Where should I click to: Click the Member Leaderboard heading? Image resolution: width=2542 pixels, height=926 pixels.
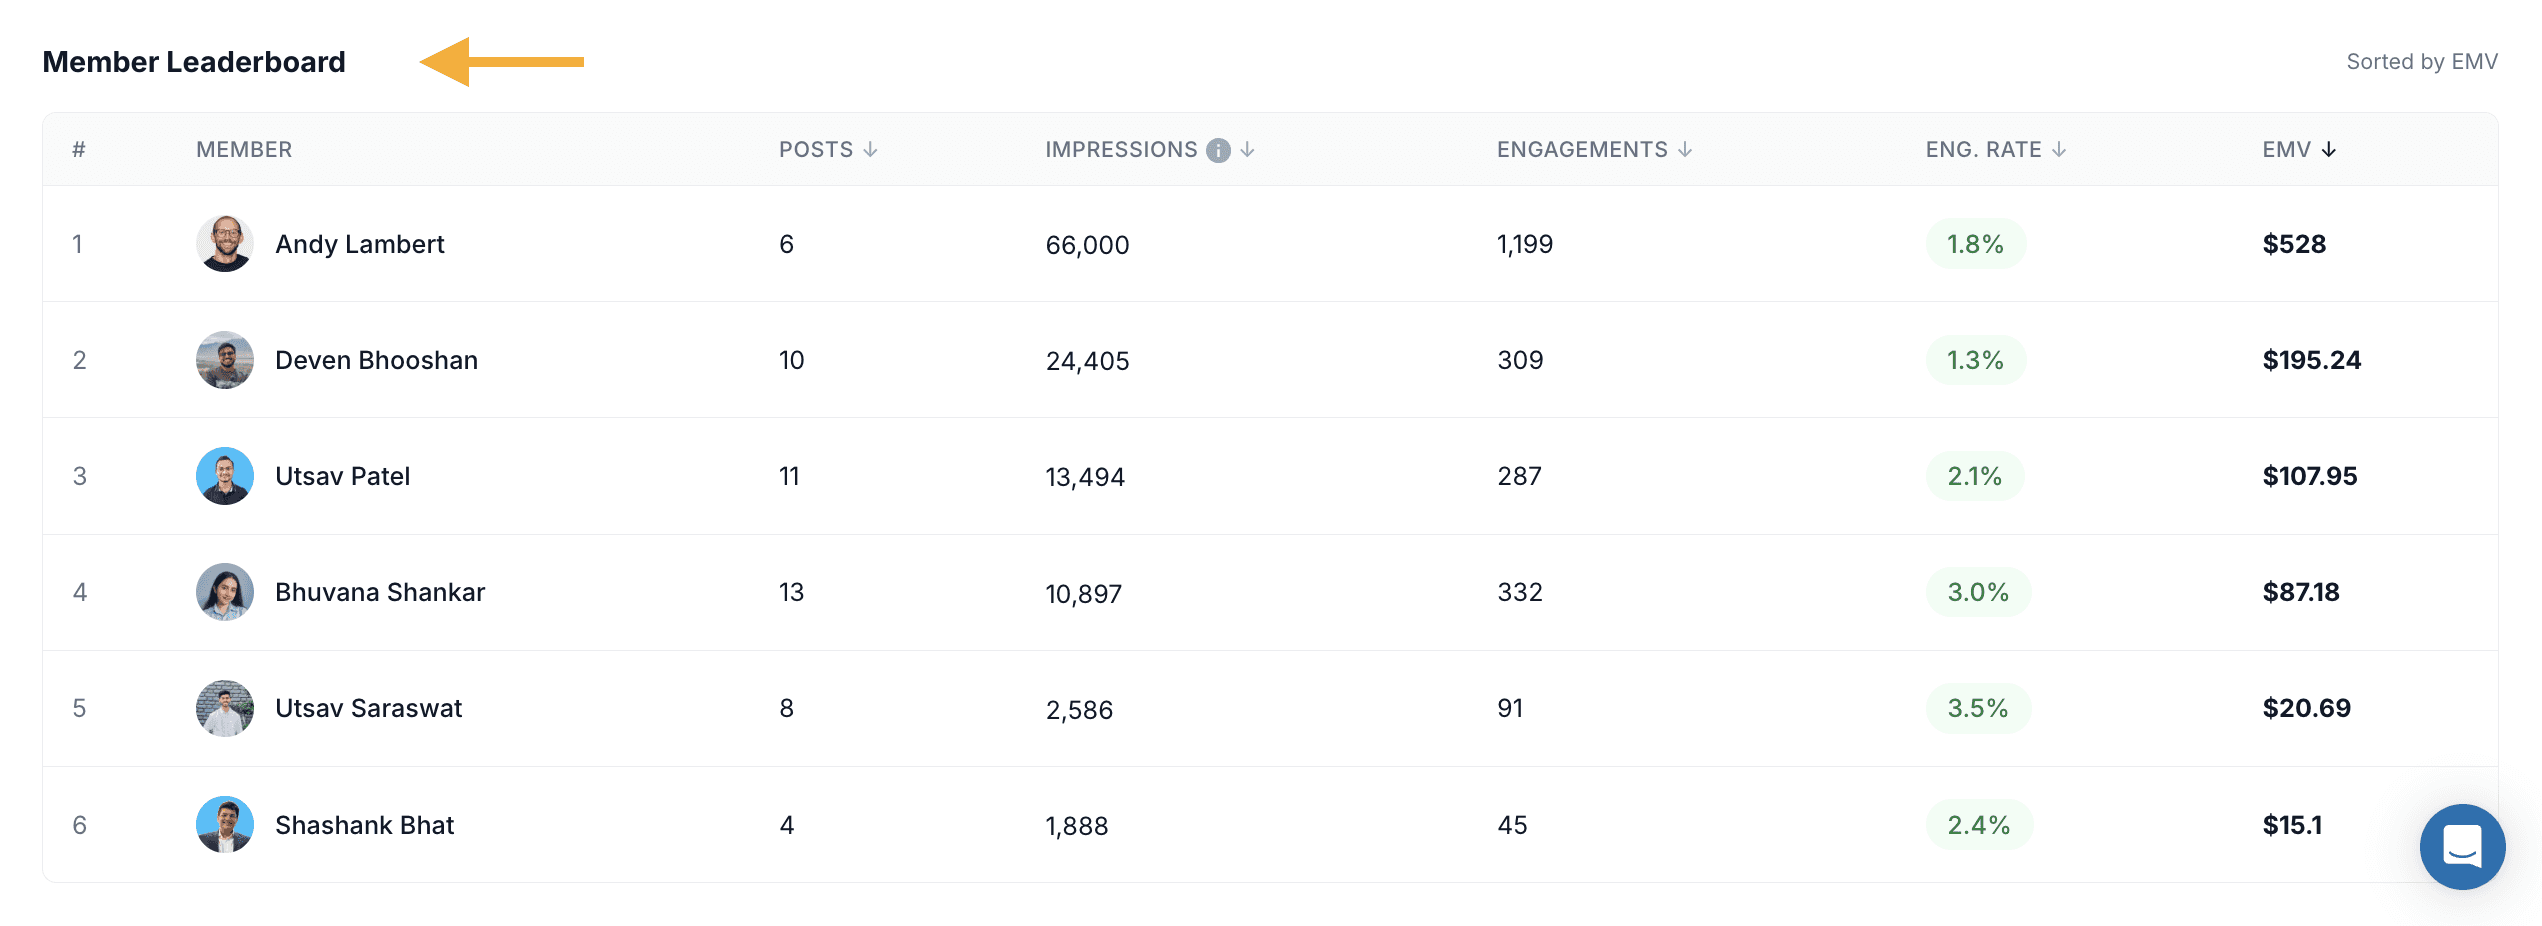[x=194, y=62]
